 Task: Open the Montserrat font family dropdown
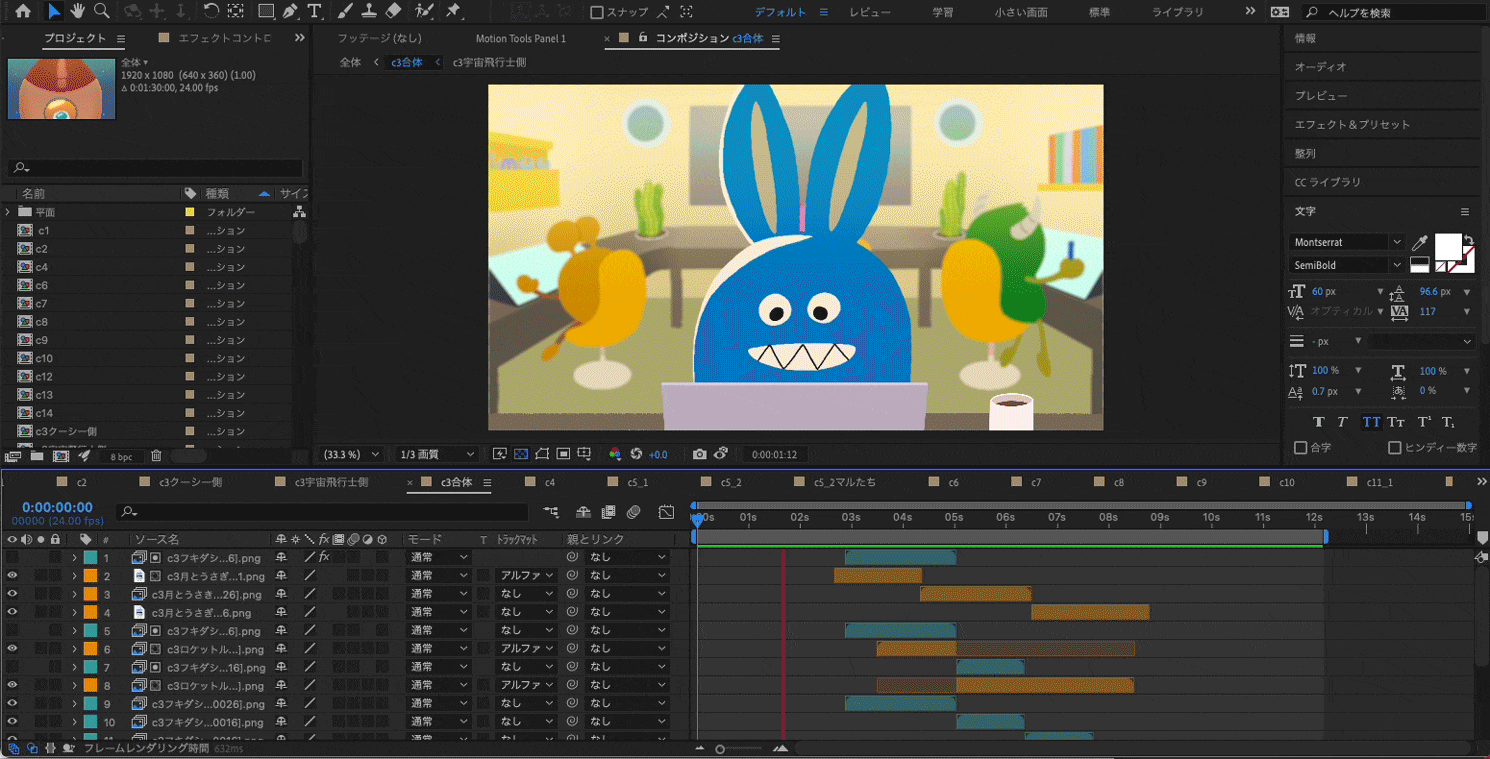1347,242
